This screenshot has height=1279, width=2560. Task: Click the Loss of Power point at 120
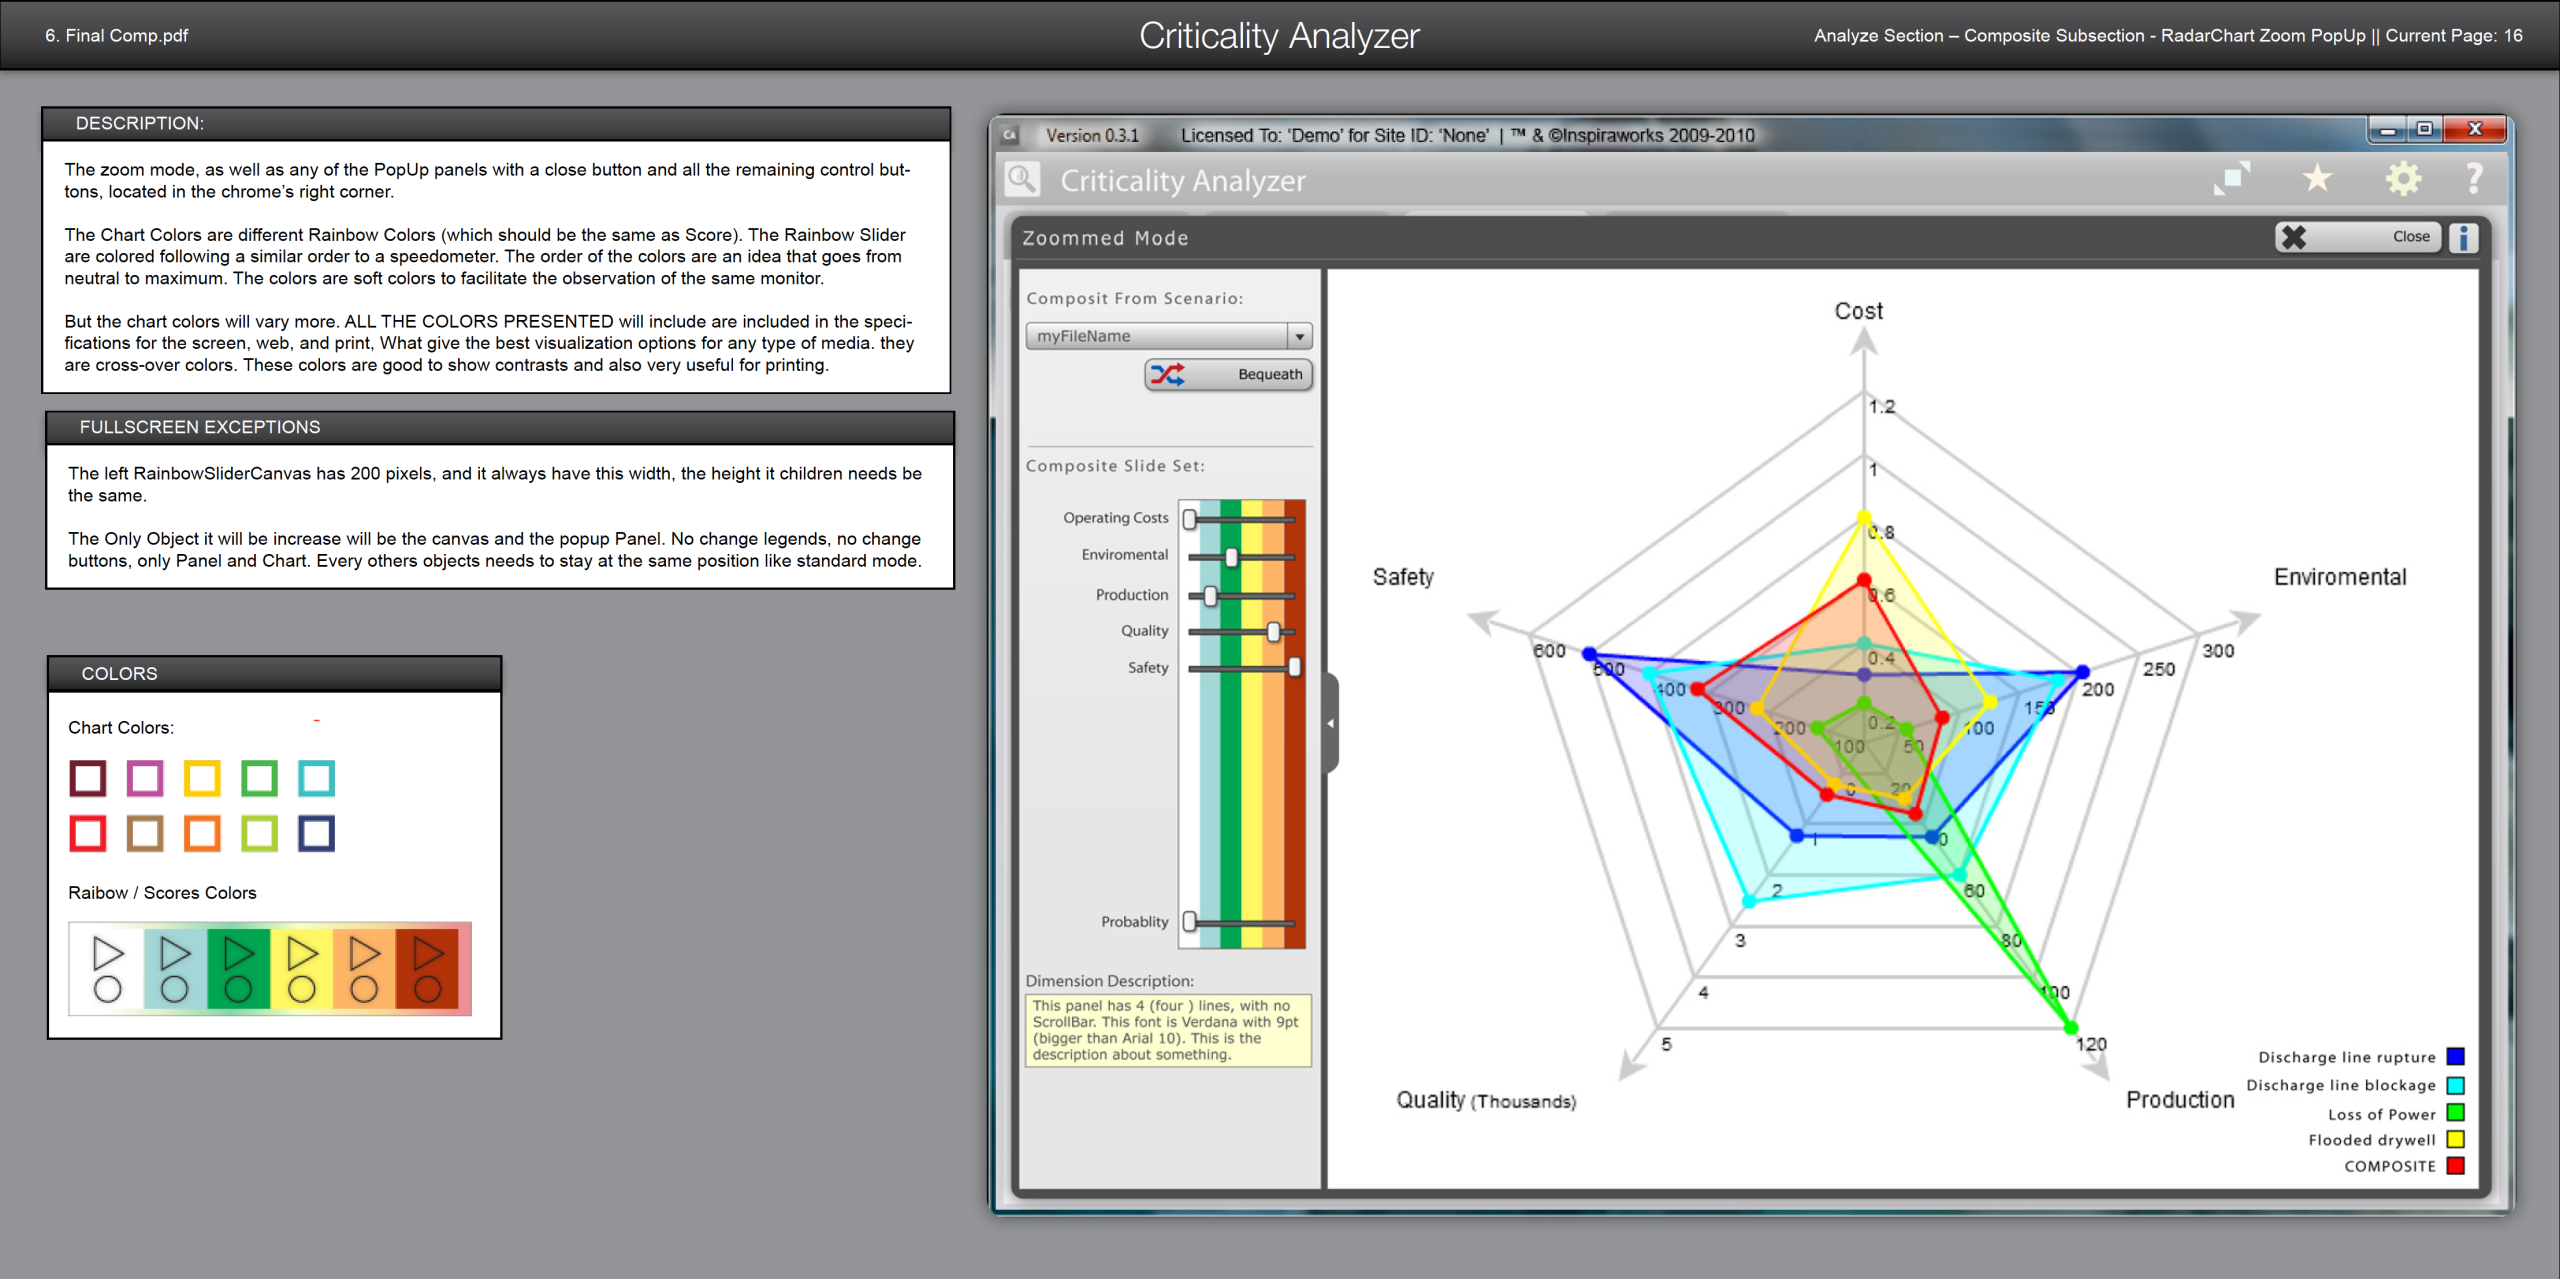coord(2071,1027)
